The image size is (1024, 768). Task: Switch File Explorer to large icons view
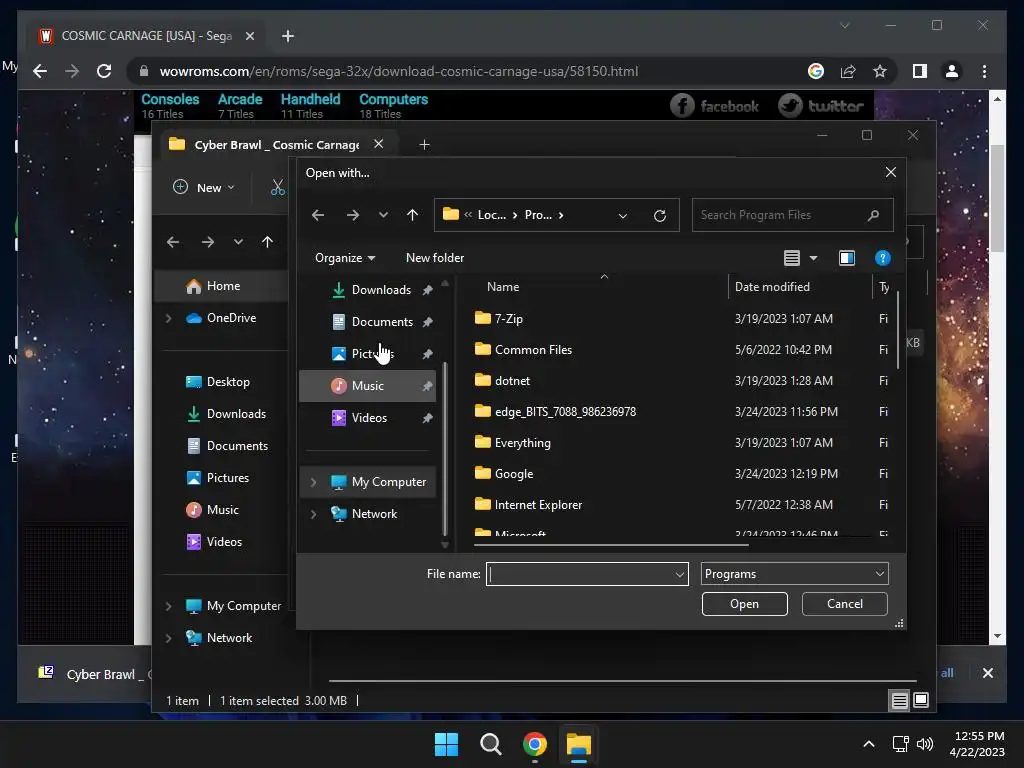[x=921, y=701]
